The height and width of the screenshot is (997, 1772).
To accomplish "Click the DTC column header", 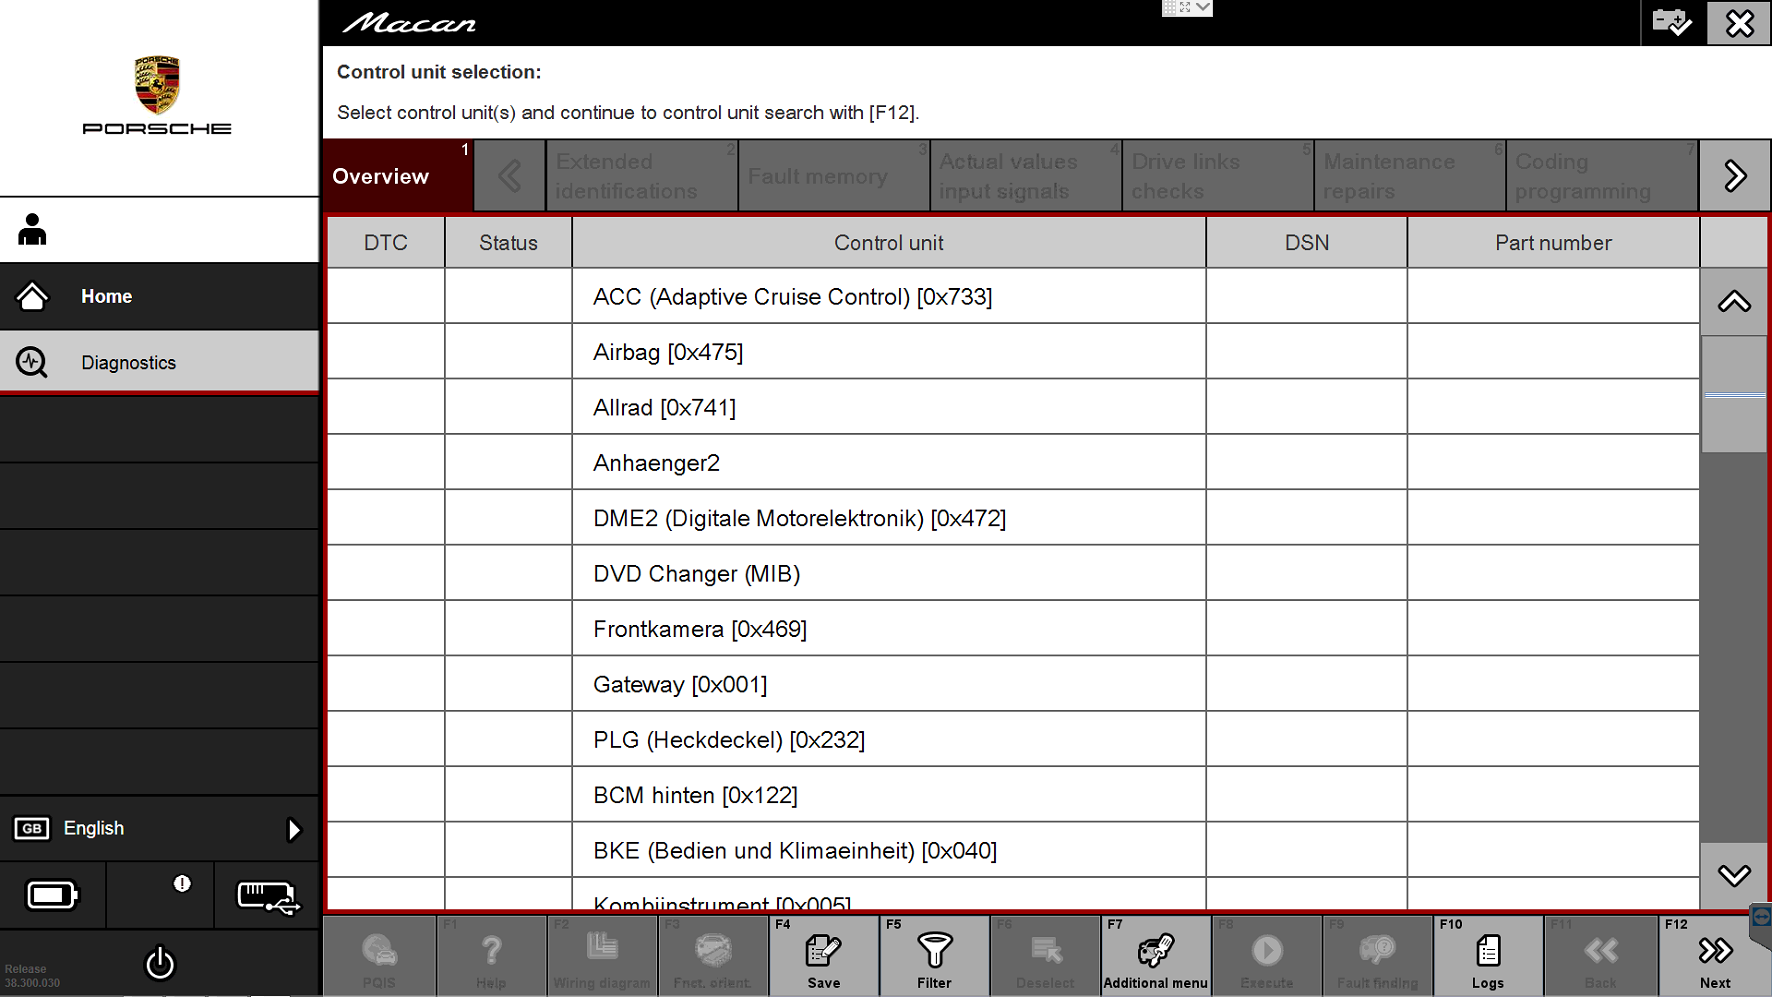I will coord(386,243).
